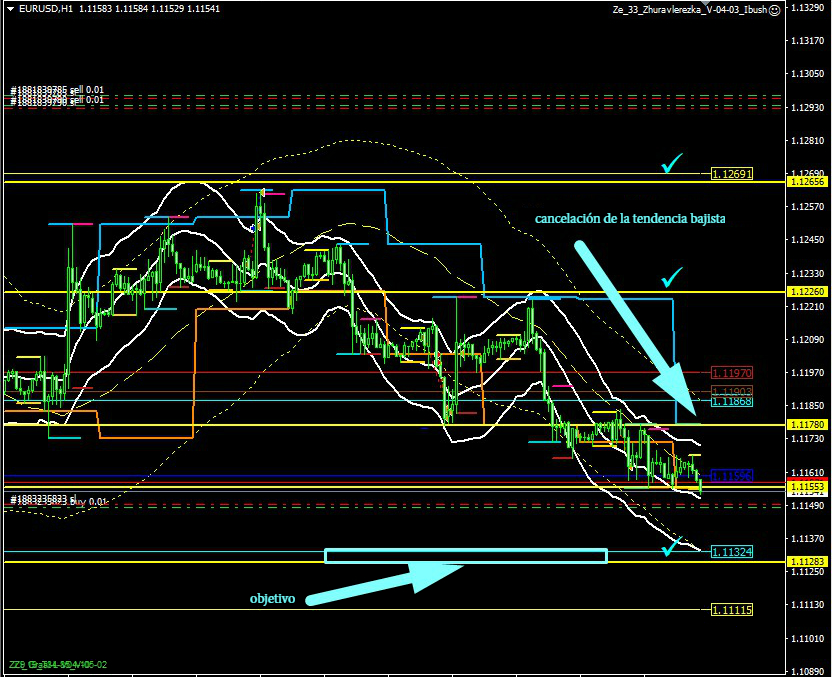Click the checkmark above the 1.12260 line
Viewport: 832px width, 677px height.
pyautogui.click(x=671, y=275)
